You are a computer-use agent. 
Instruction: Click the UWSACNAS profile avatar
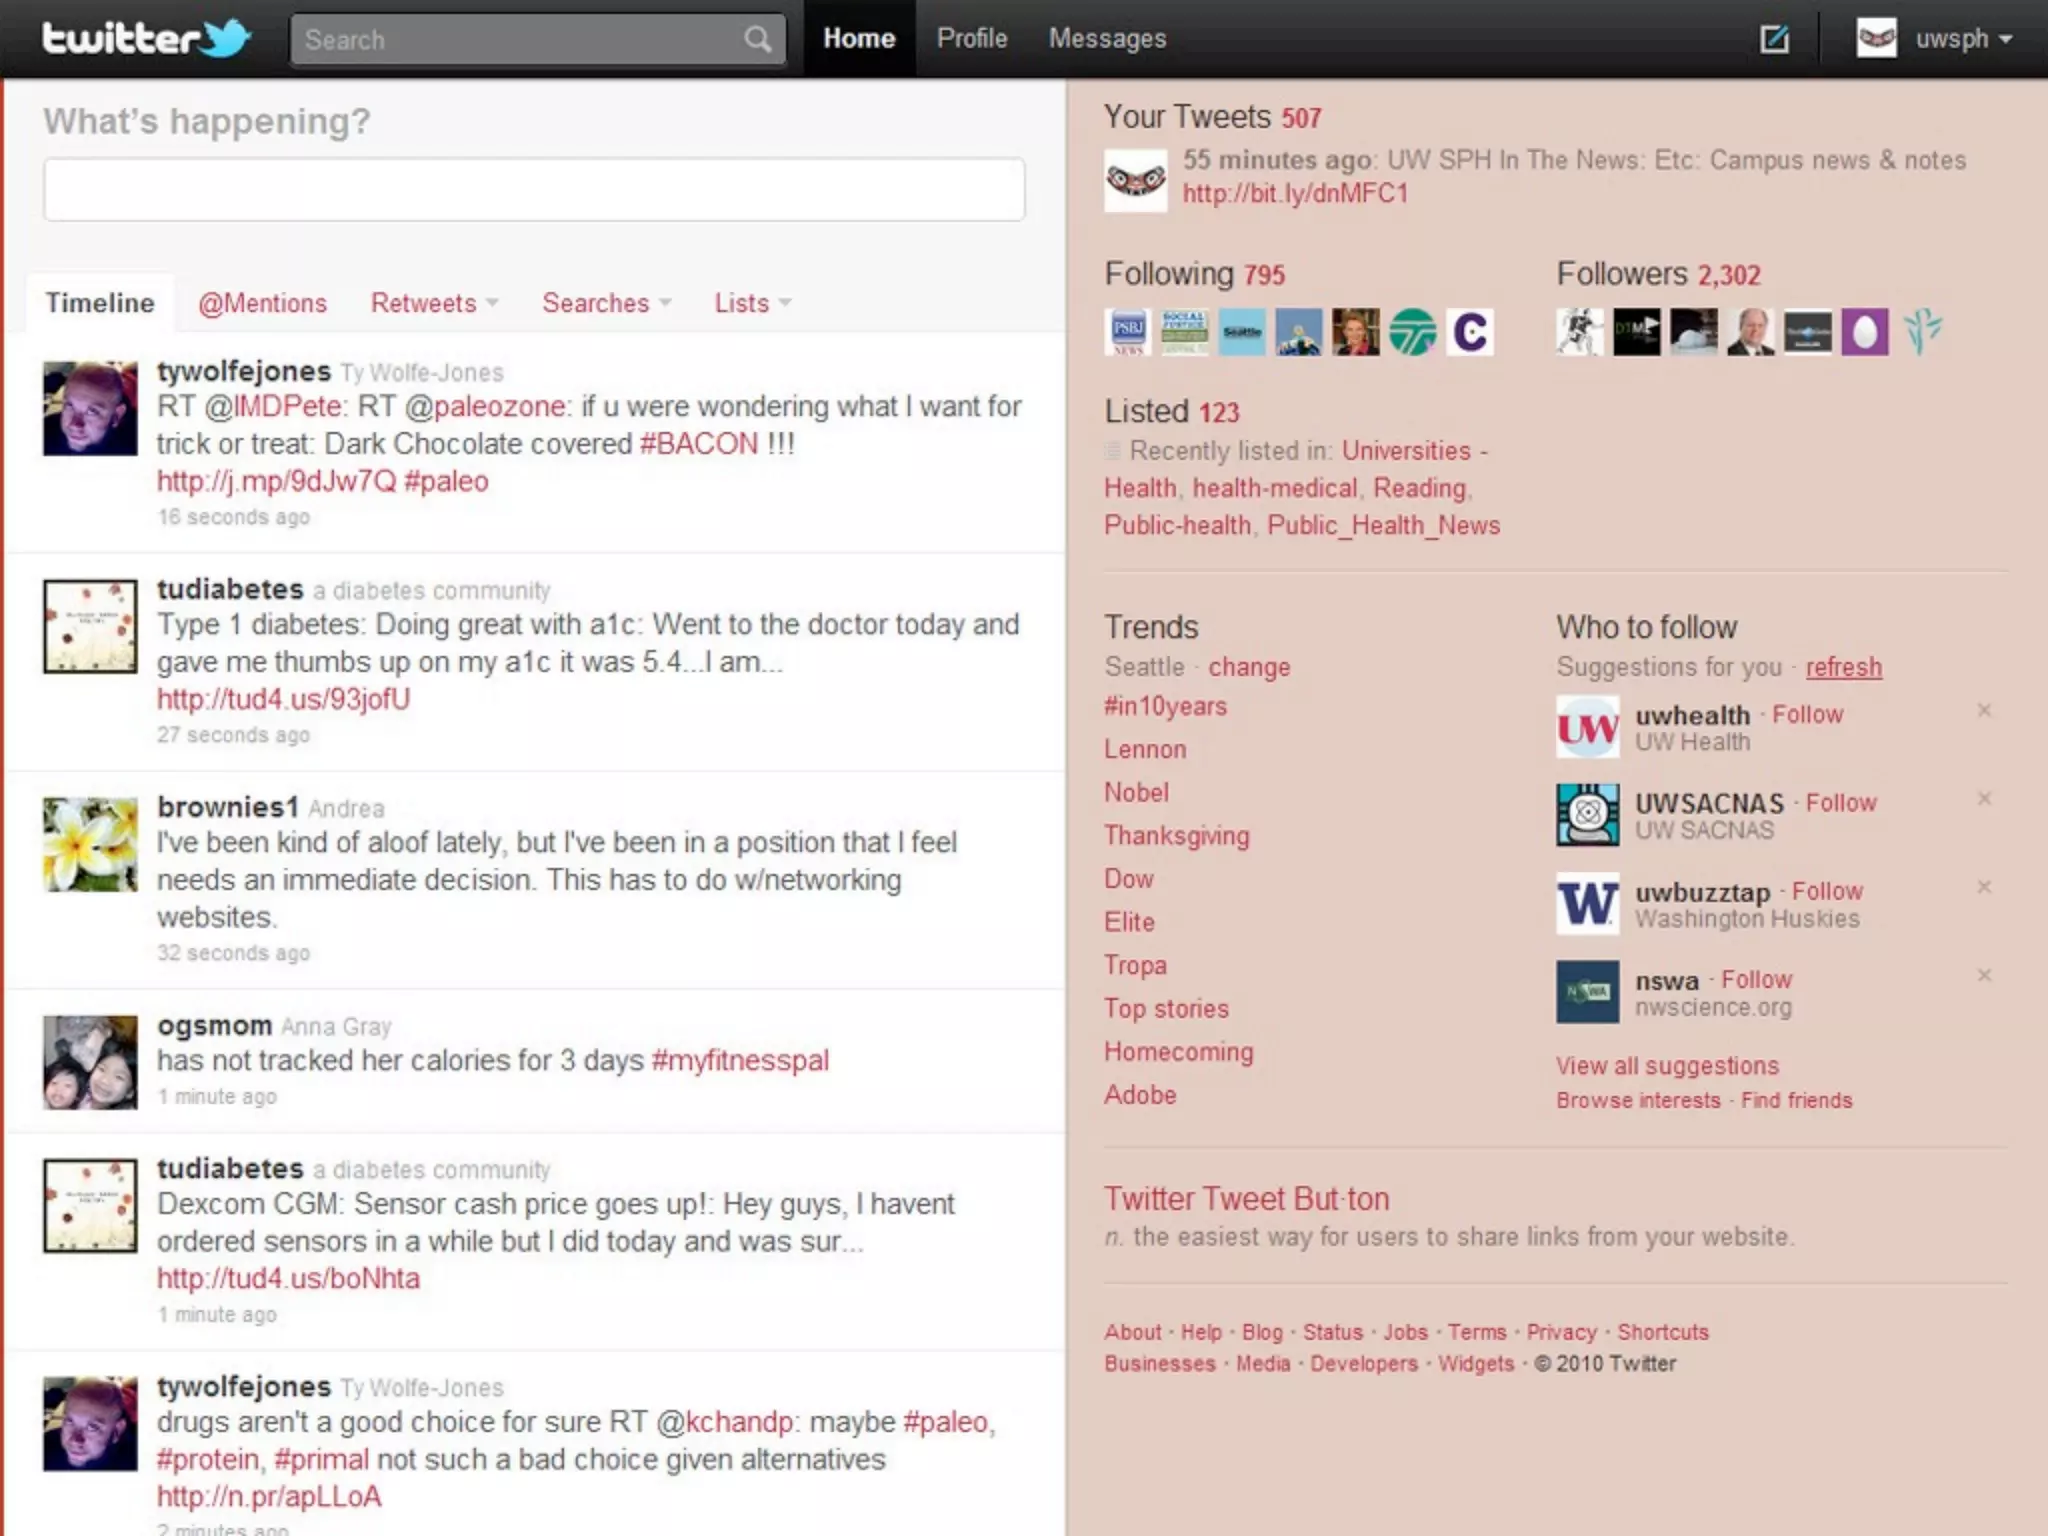pyautogui.click(x=1587, y=815)
